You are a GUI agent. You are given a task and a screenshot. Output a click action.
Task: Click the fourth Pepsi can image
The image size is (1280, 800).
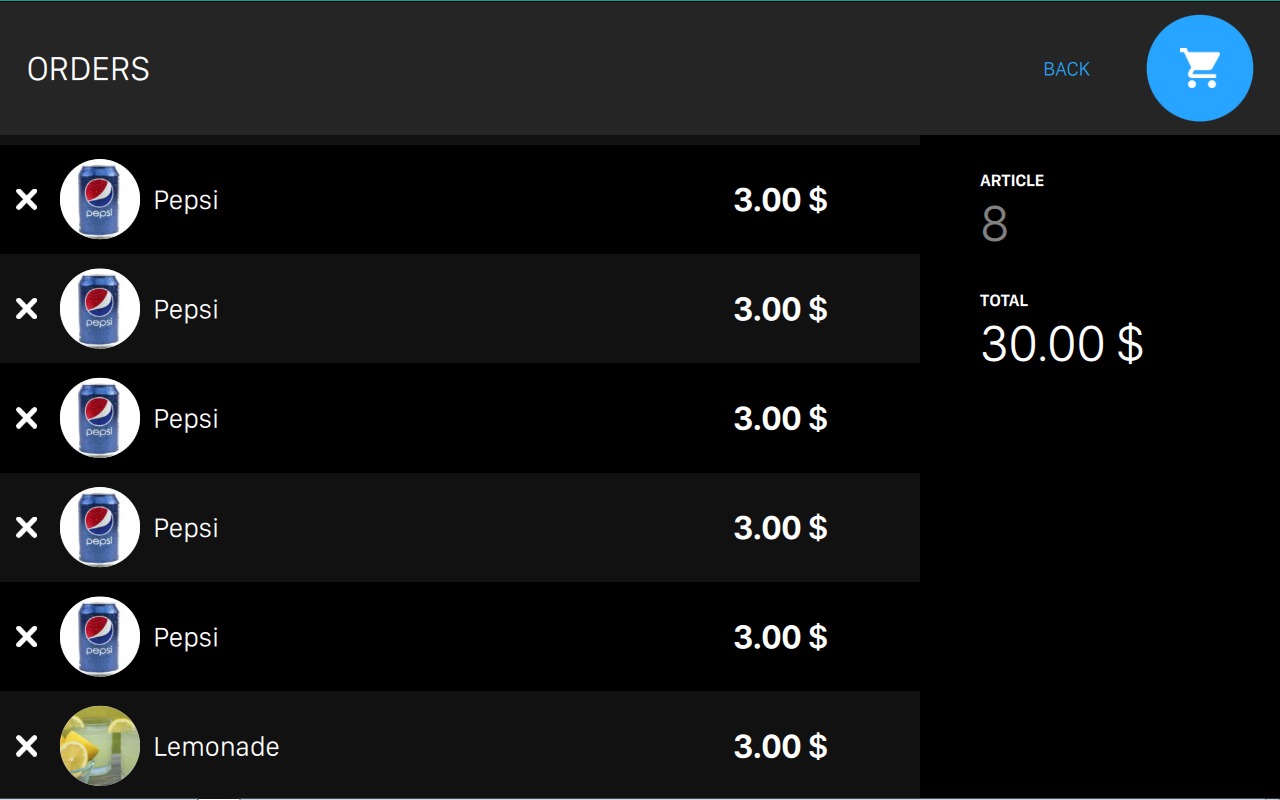coord(100,528)
